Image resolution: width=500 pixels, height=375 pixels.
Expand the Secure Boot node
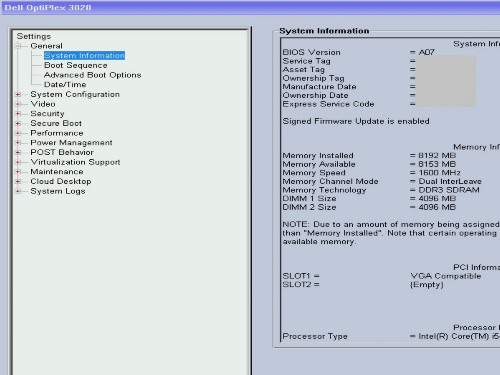(18, 124)
